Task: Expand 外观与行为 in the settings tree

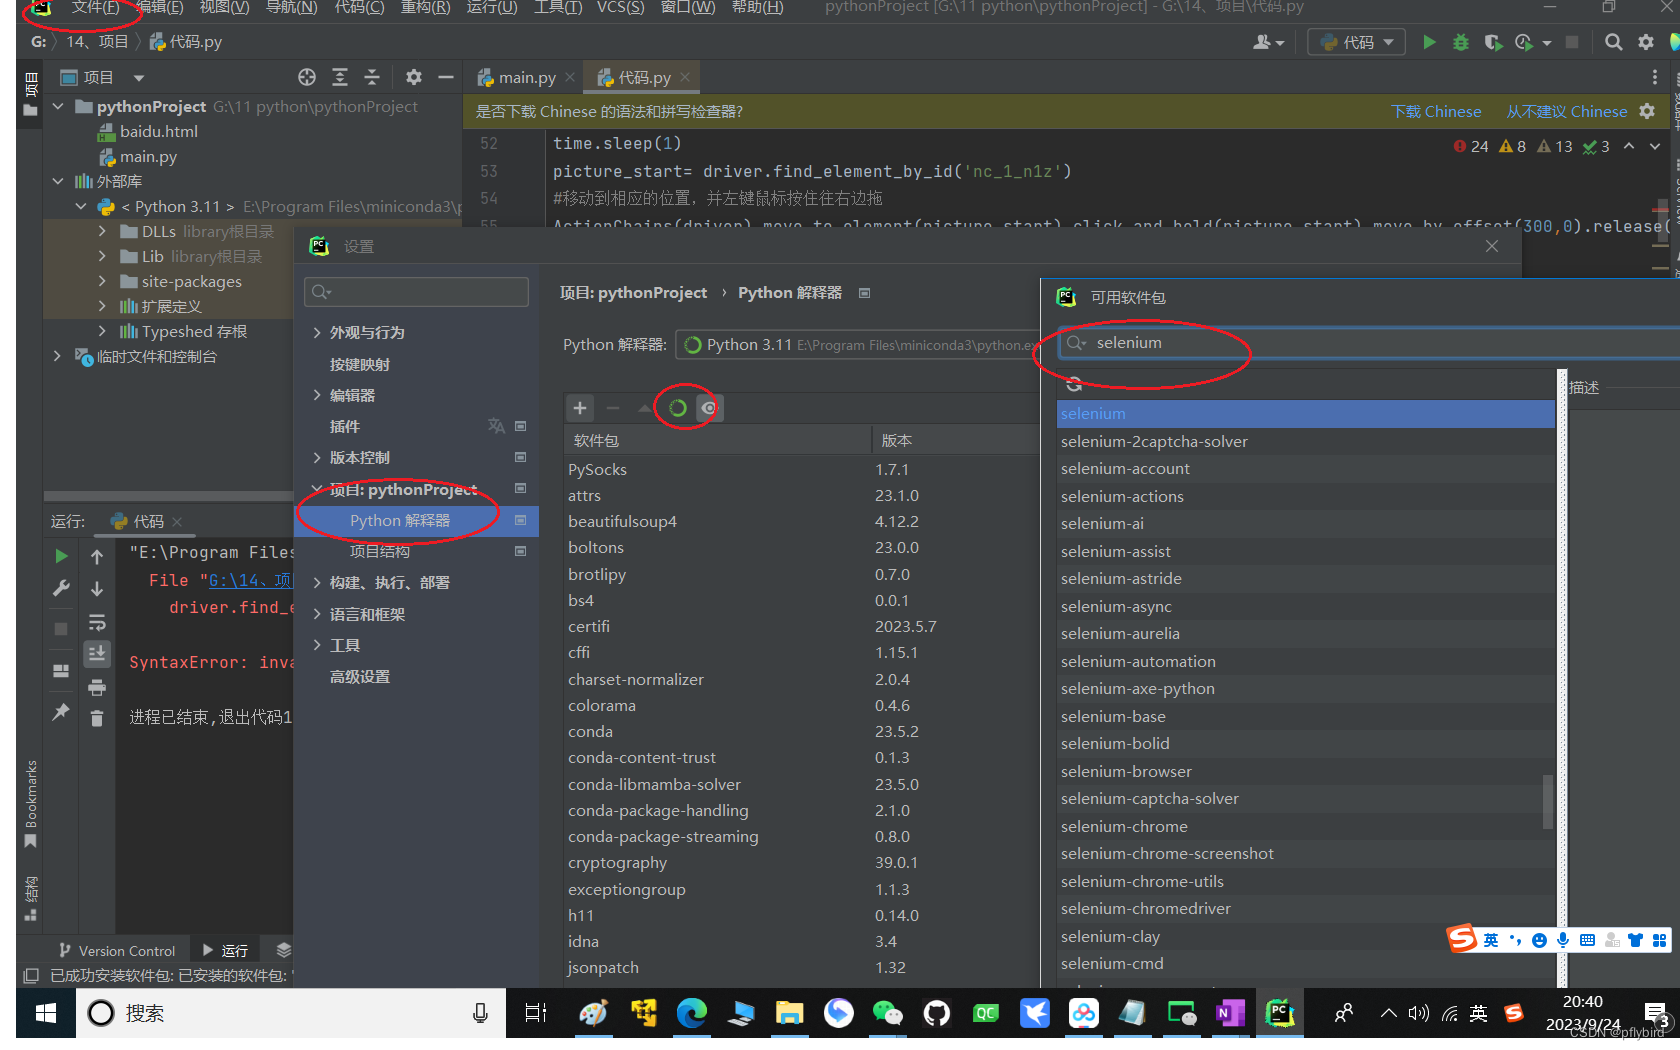Action: click(x=317, y=332)
